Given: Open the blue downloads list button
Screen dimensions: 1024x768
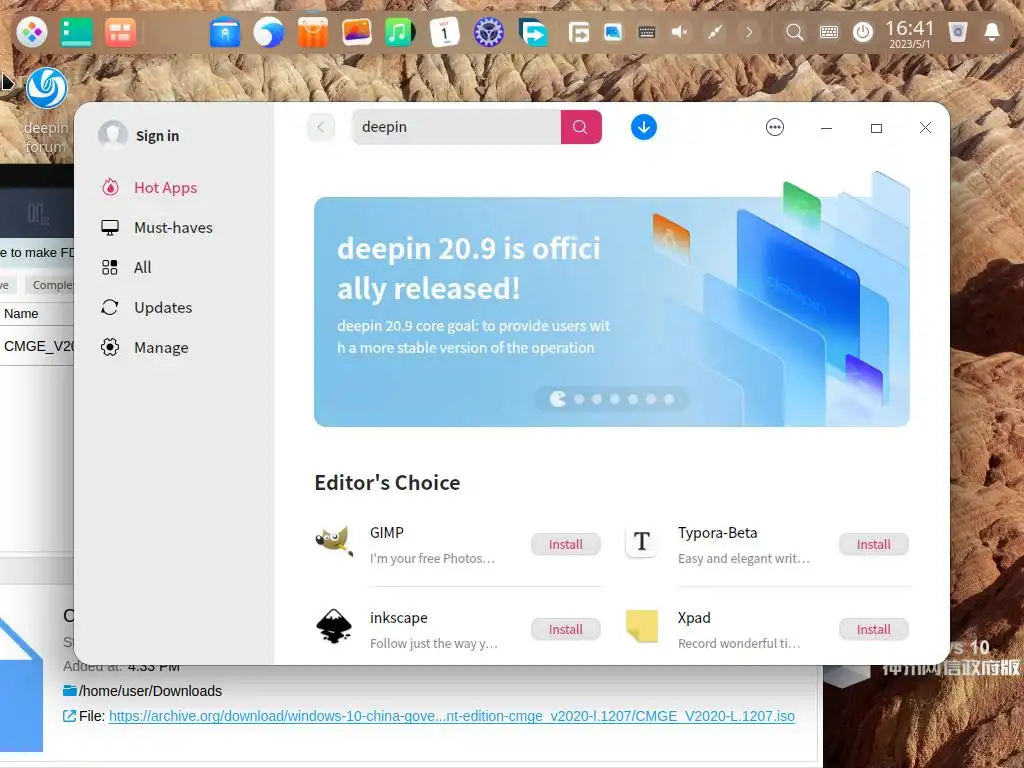Looking at the screenshot, I should point(643,127).
